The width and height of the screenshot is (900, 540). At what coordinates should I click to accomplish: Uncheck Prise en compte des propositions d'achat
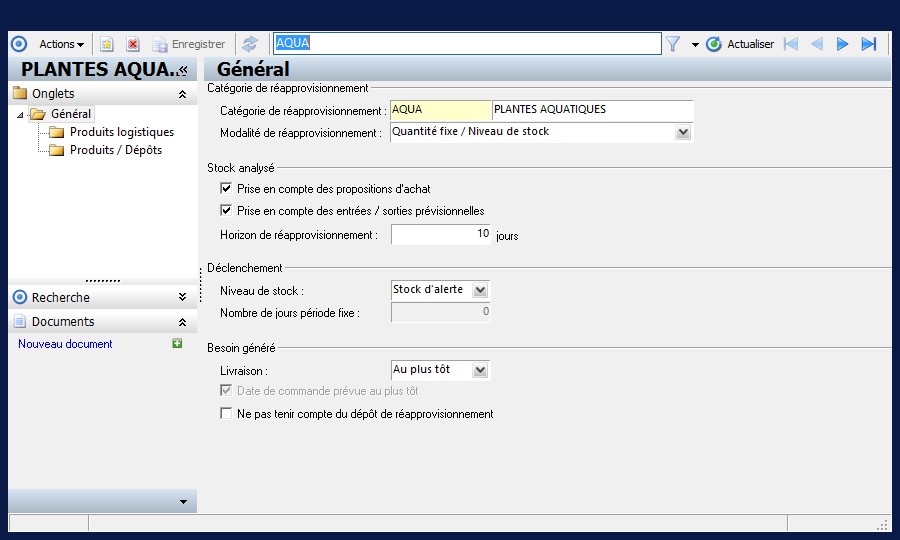point(226,188)
